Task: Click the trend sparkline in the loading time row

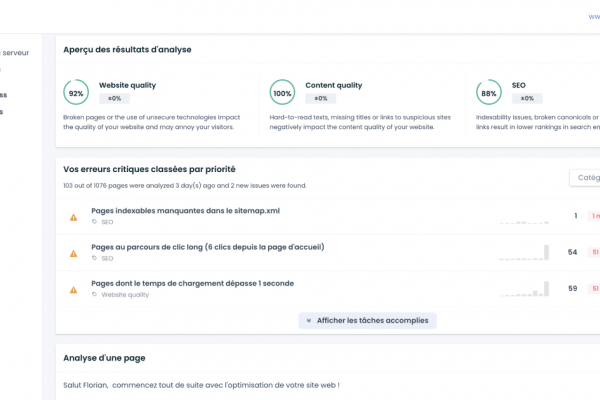Action: [524, 289]
